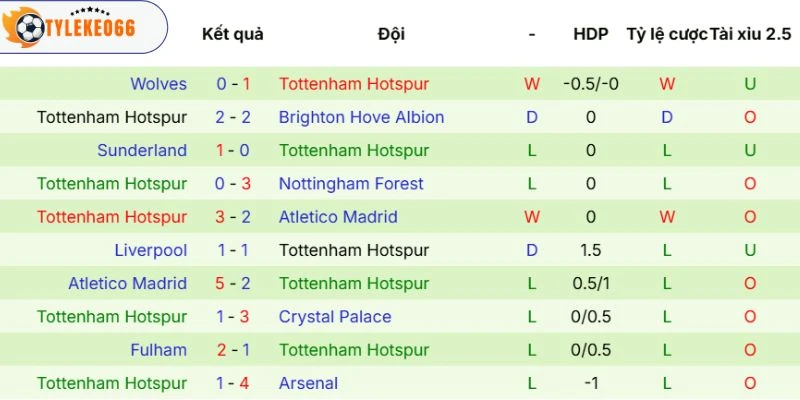Click the Kết quả column header
This screenshot has width=800, height=400.
233,34
